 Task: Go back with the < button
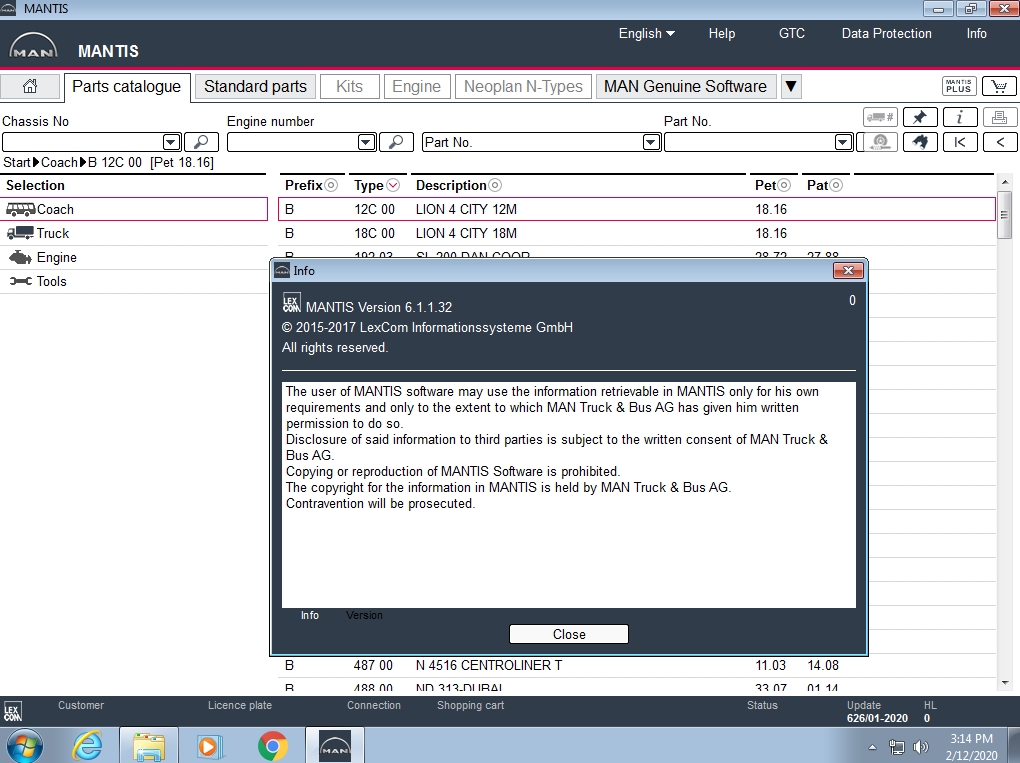999,142
